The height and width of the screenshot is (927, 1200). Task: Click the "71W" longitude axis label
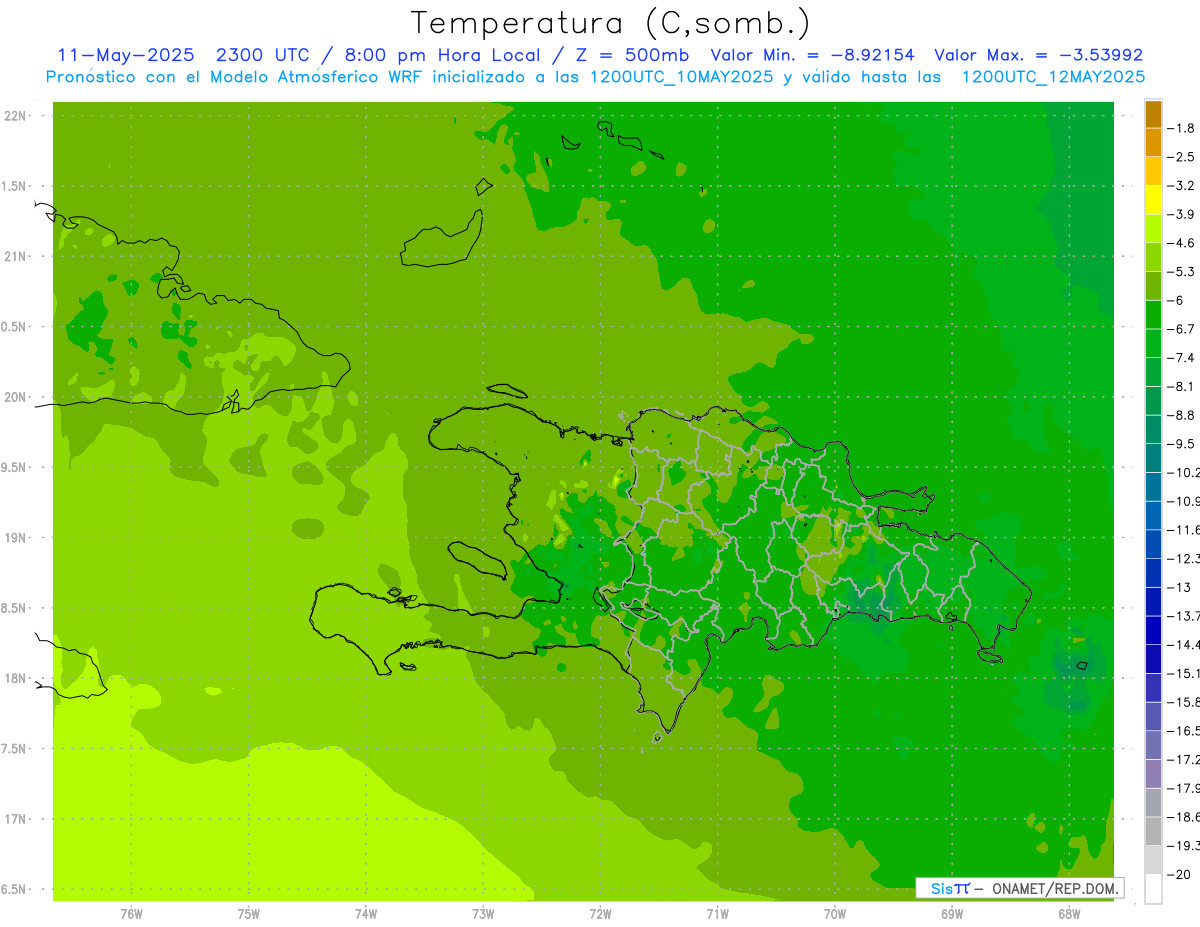click(717, 914)
